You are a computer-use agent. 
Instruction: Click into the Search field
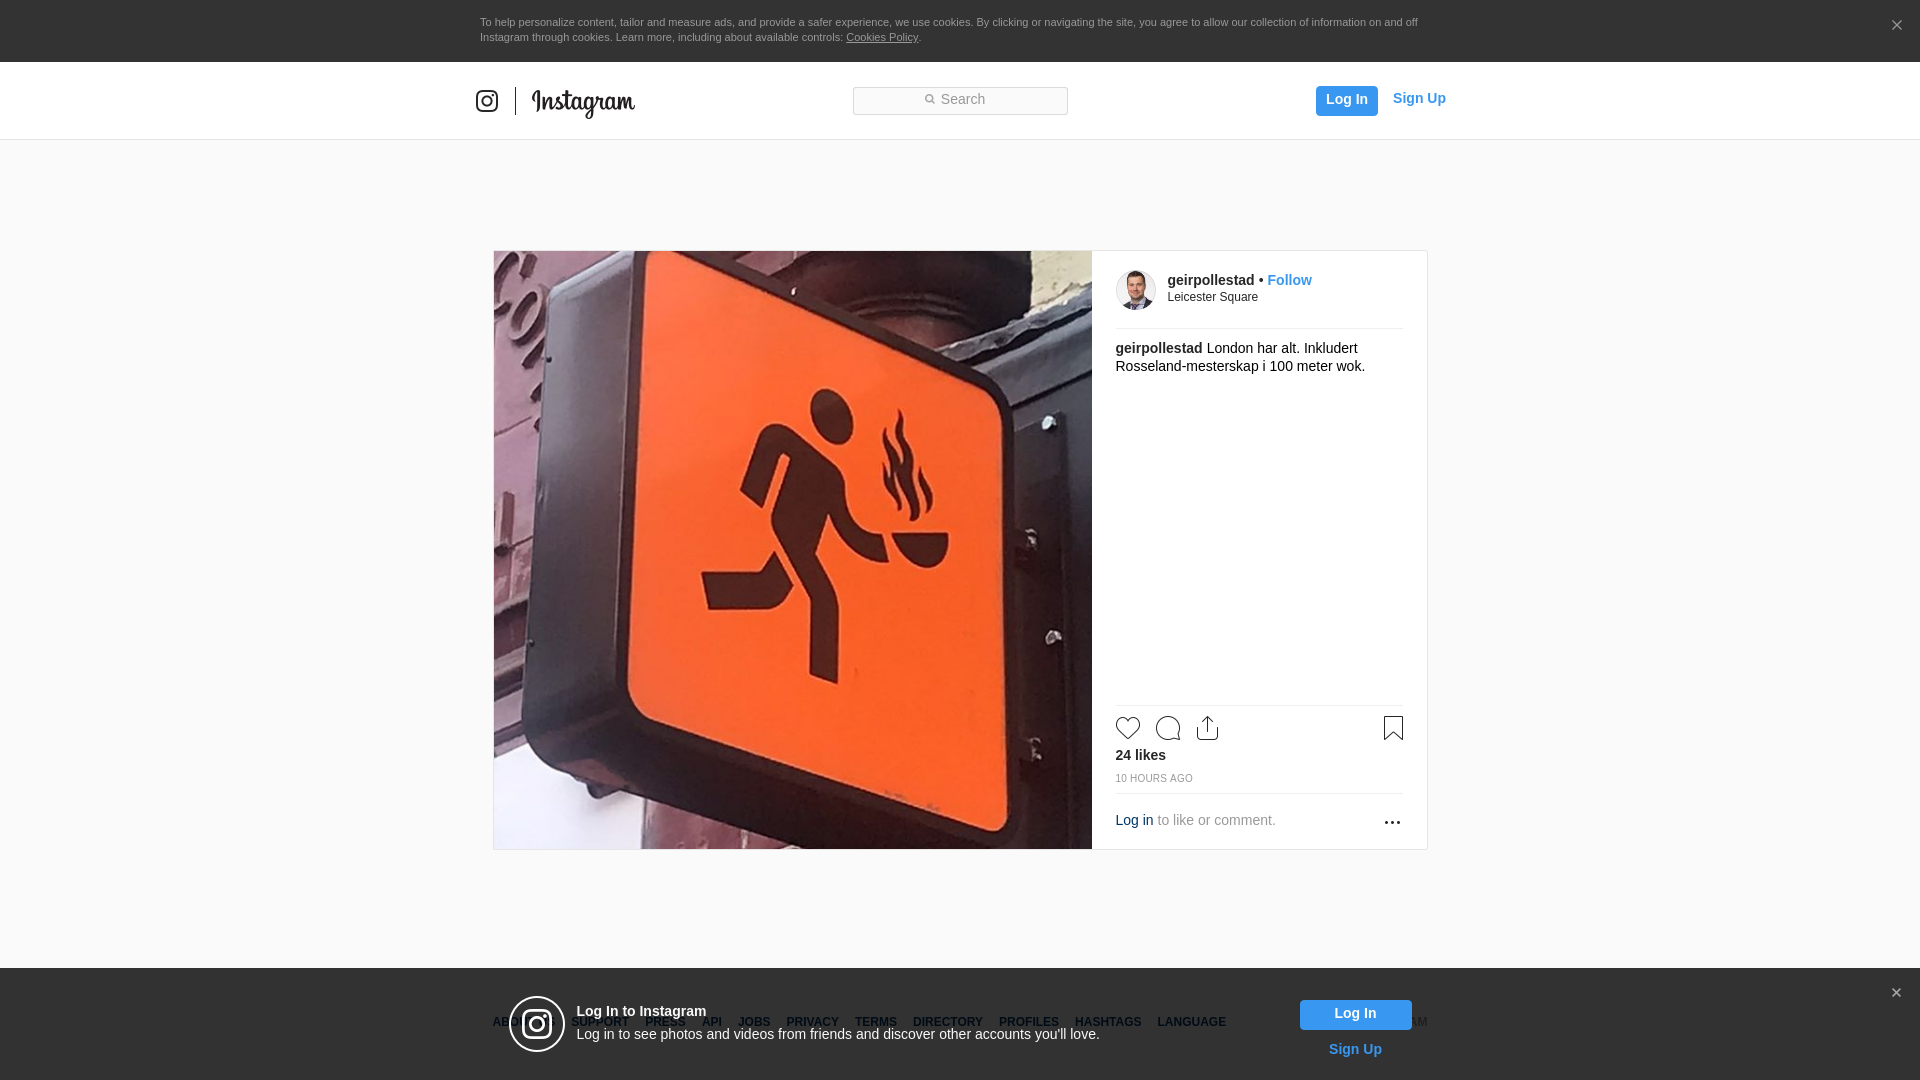point(960,101)
